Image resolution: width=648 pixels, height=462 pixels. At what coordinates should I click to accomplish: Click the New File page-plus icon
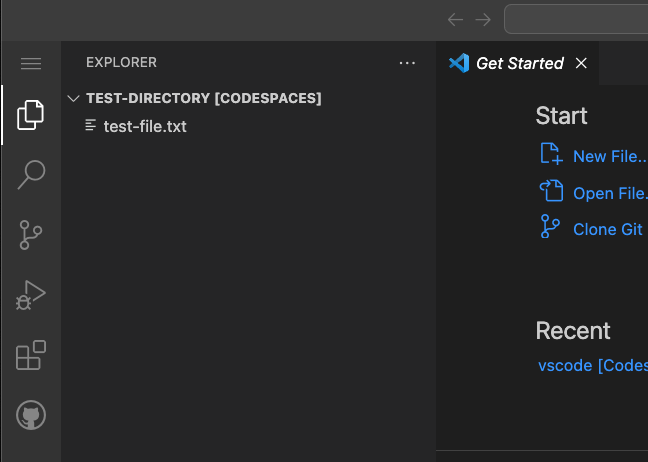point(551,154)
